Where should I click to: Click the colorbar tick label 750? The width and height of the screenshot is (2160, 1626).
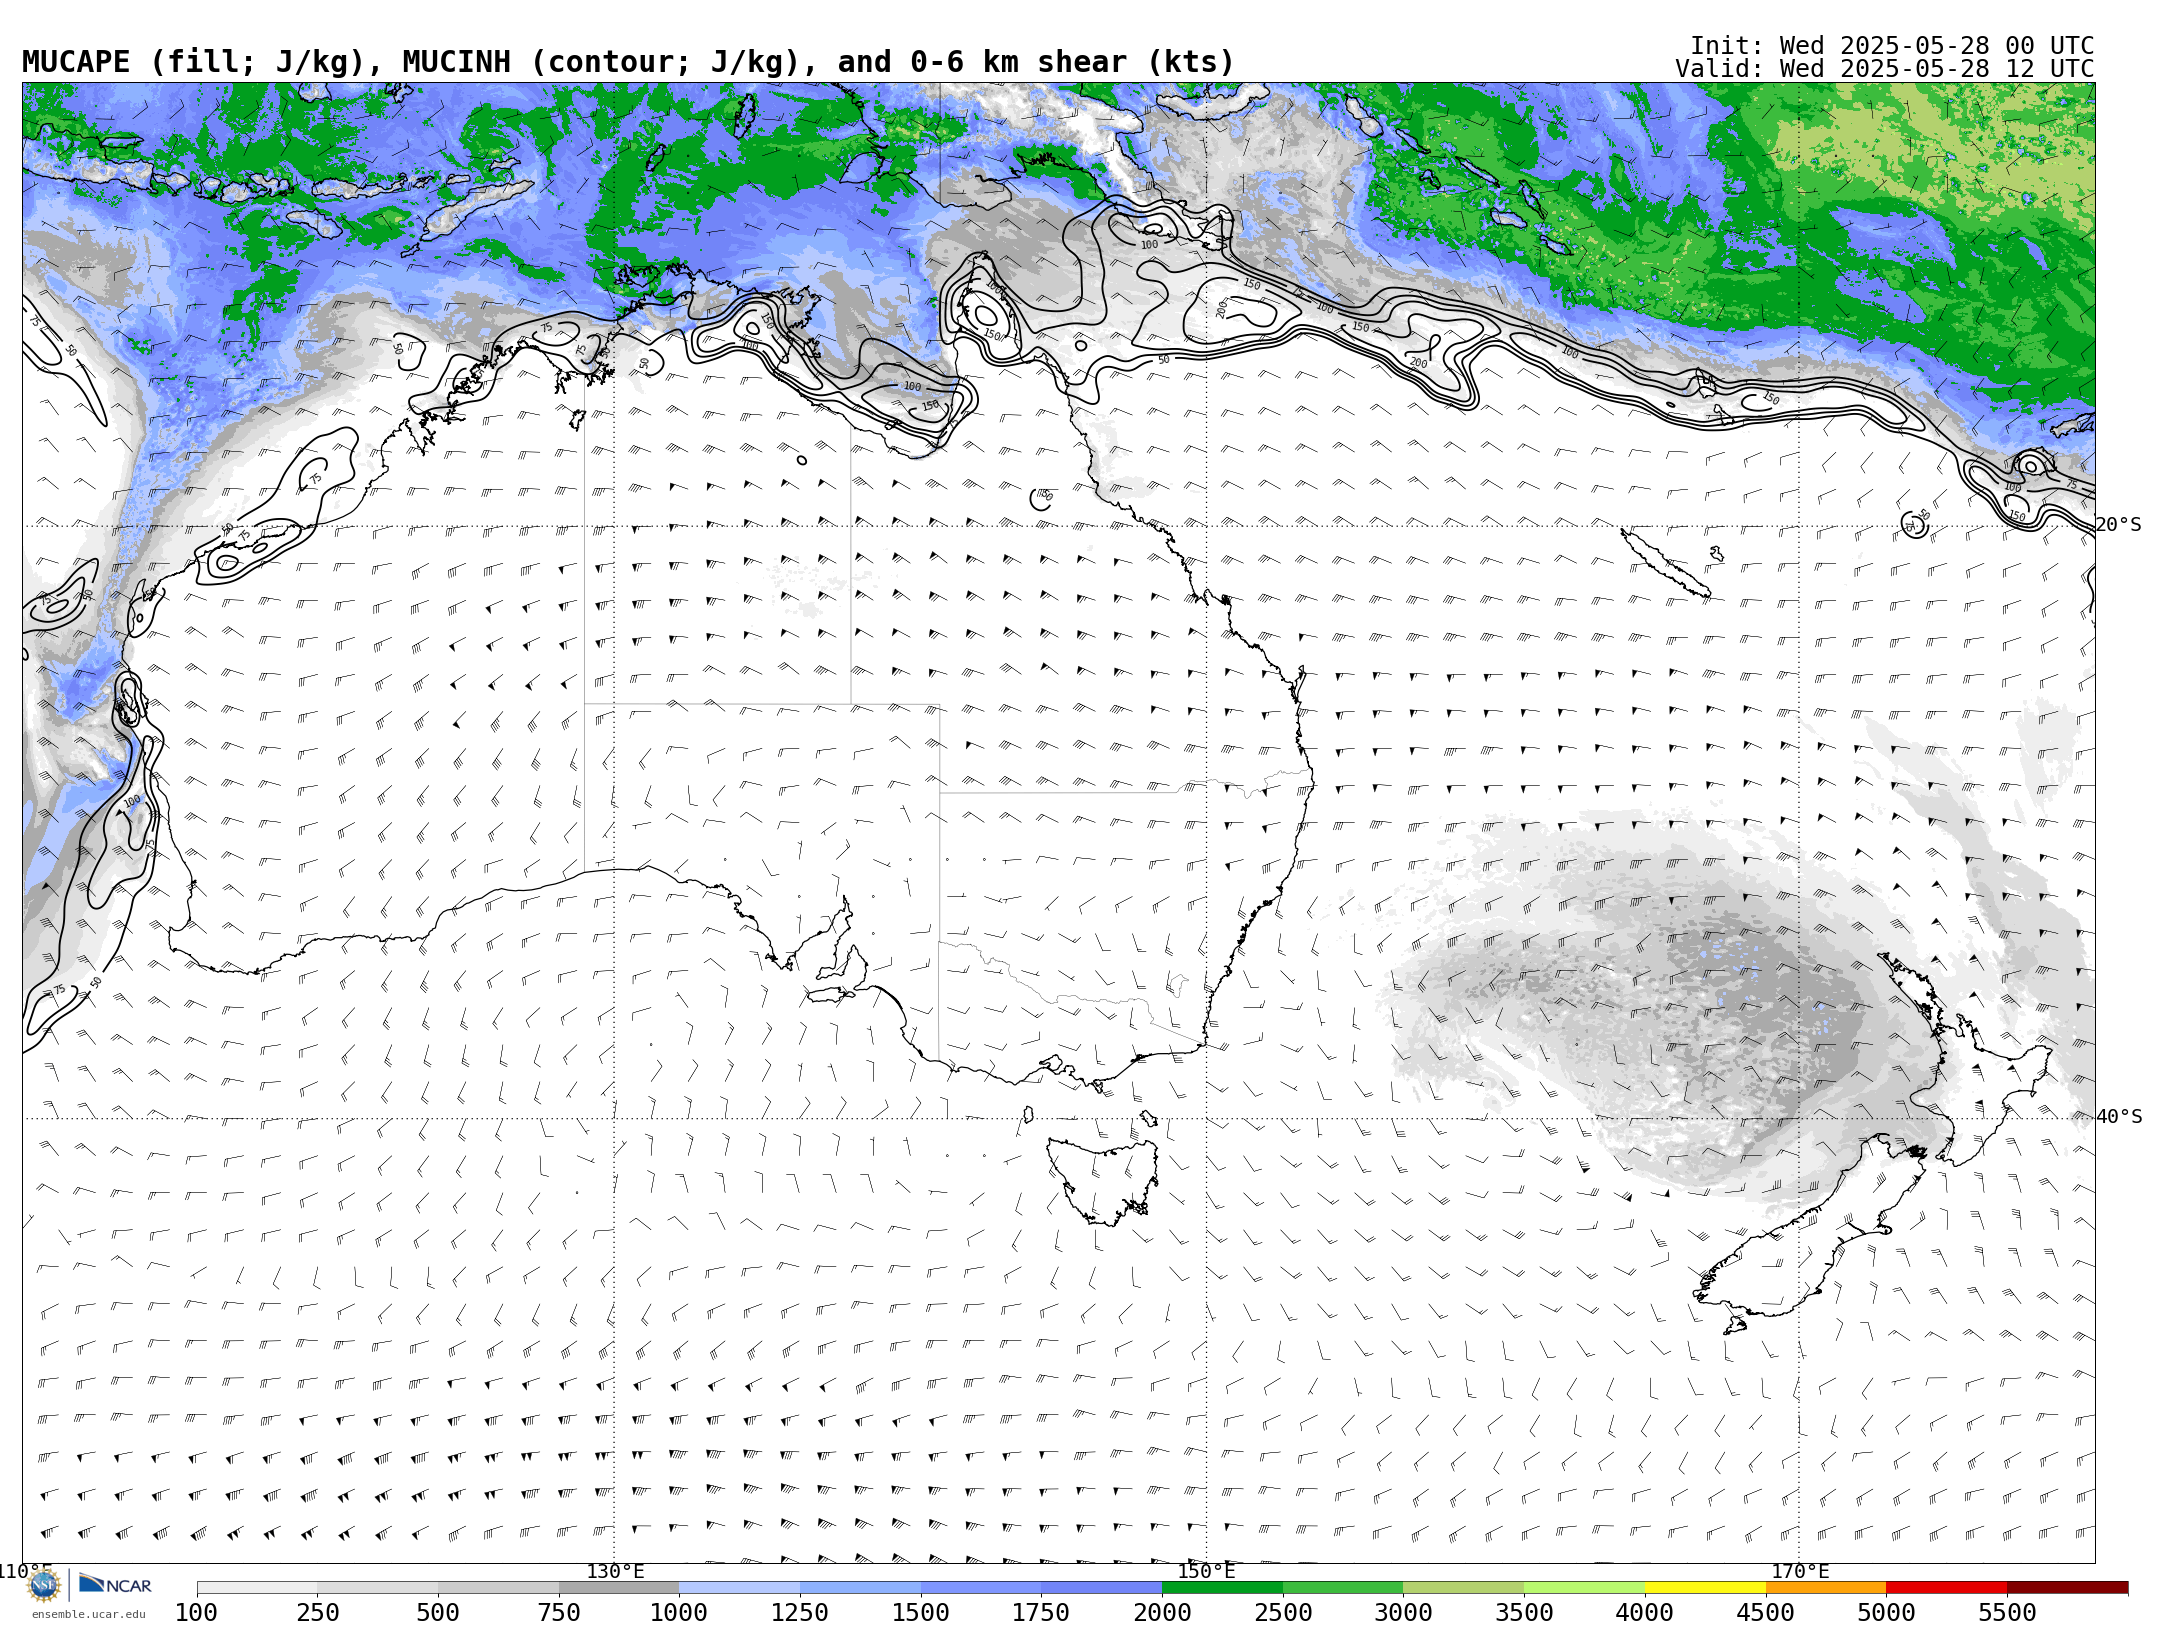click(x=559, y=1613)
